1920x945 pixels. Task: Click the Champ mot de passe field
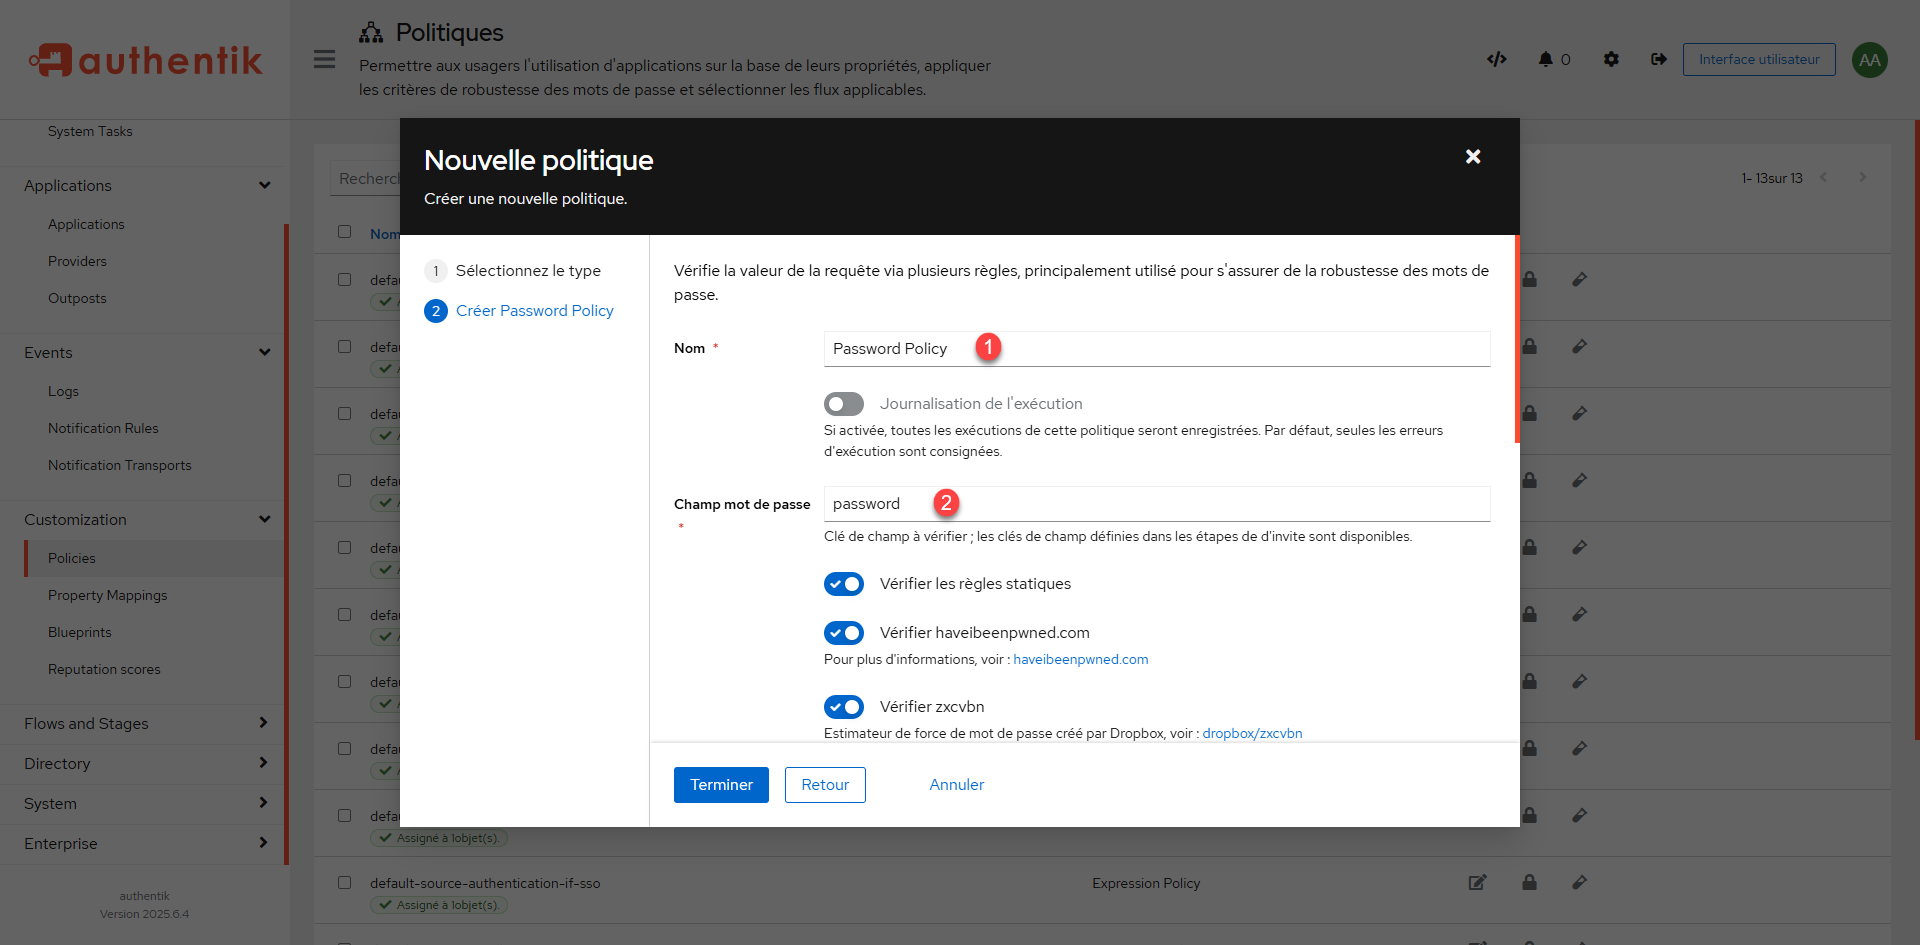point(1156,504)
